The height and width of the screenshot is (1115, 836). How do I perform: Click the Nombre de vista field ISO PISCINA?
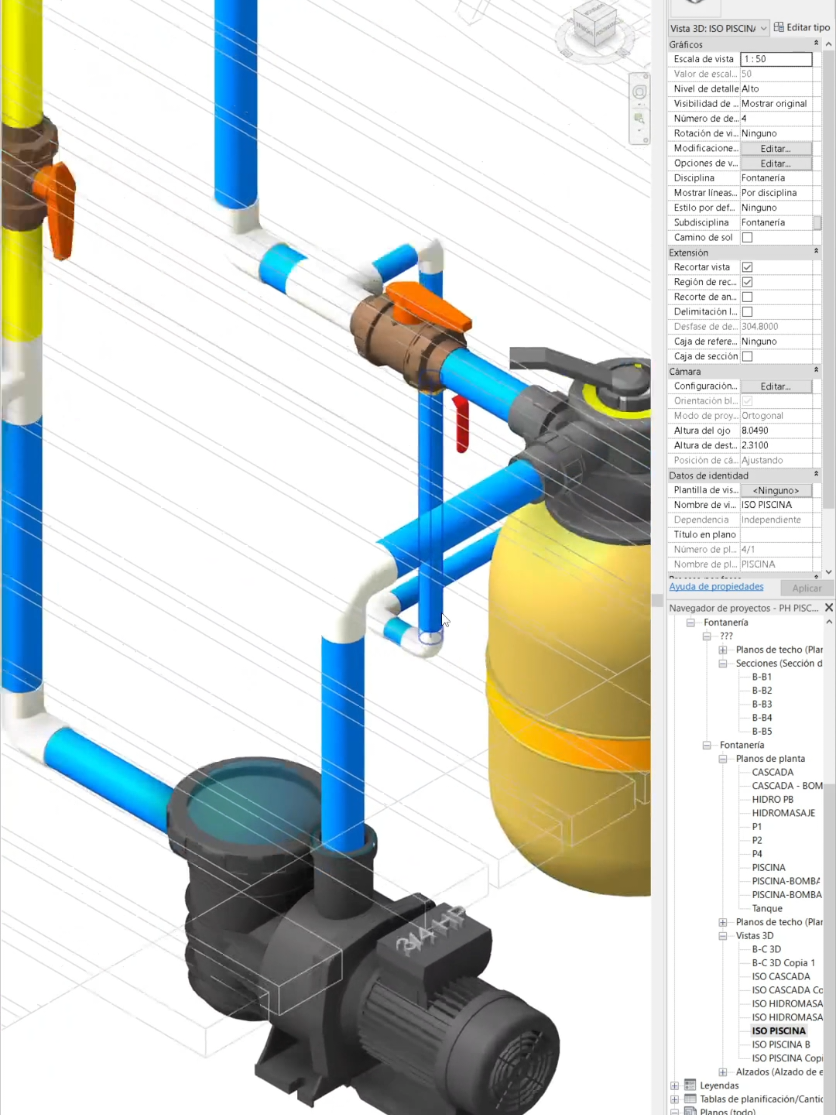coord(776,505)
